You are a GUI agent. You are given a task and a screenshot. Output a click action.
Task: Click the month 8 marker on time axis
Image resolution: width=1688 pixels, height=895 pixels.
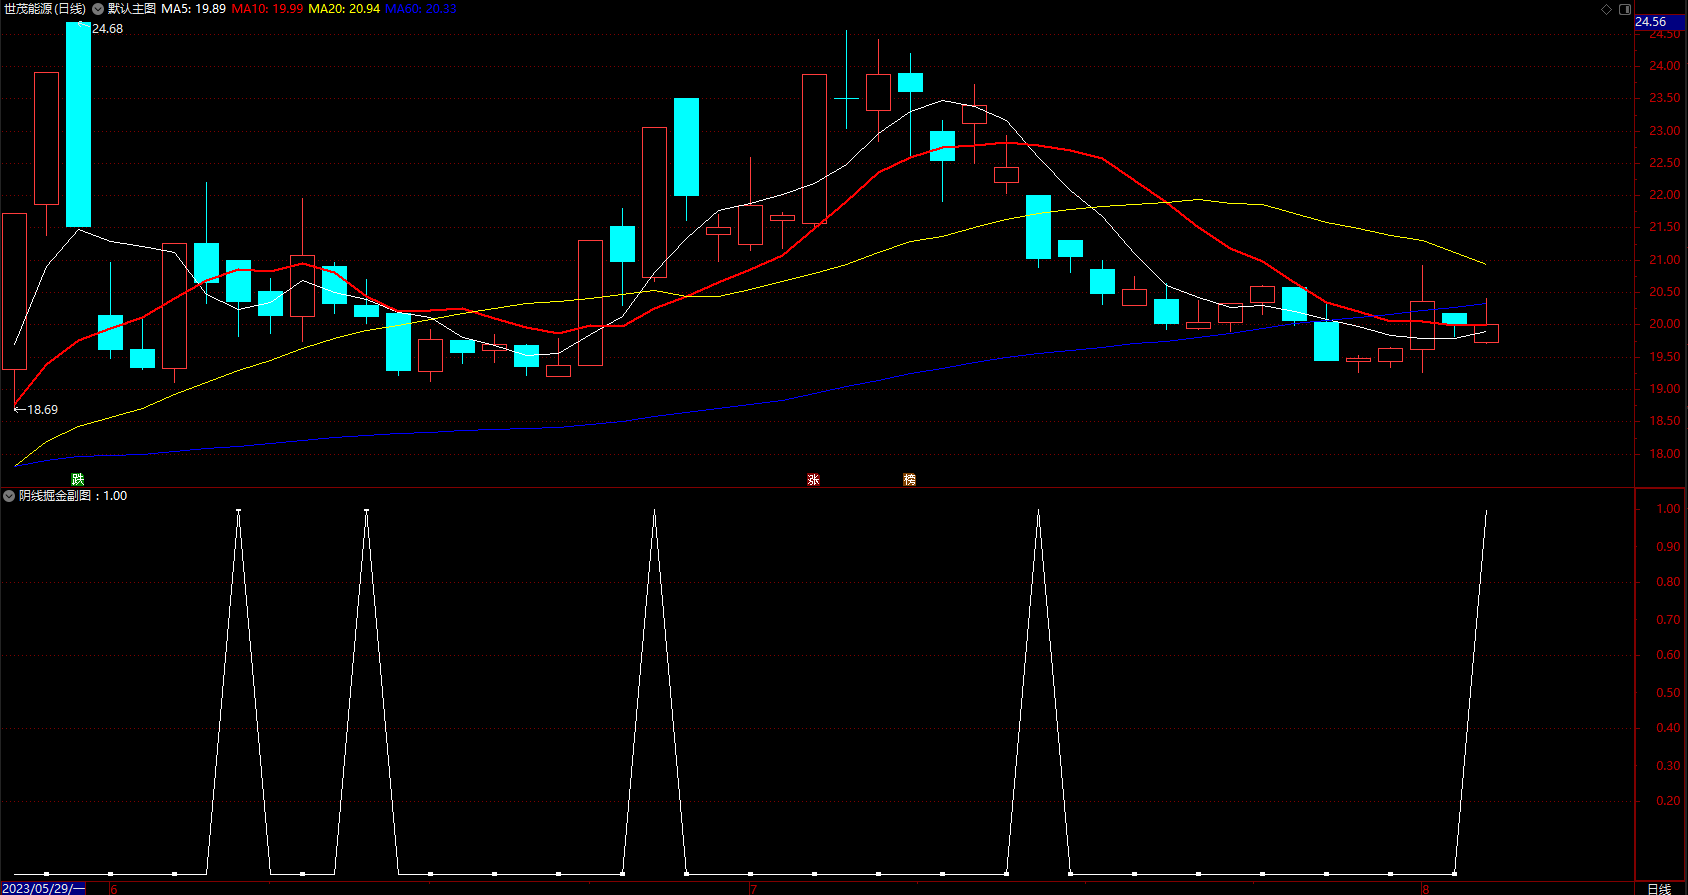(1425, 888)
